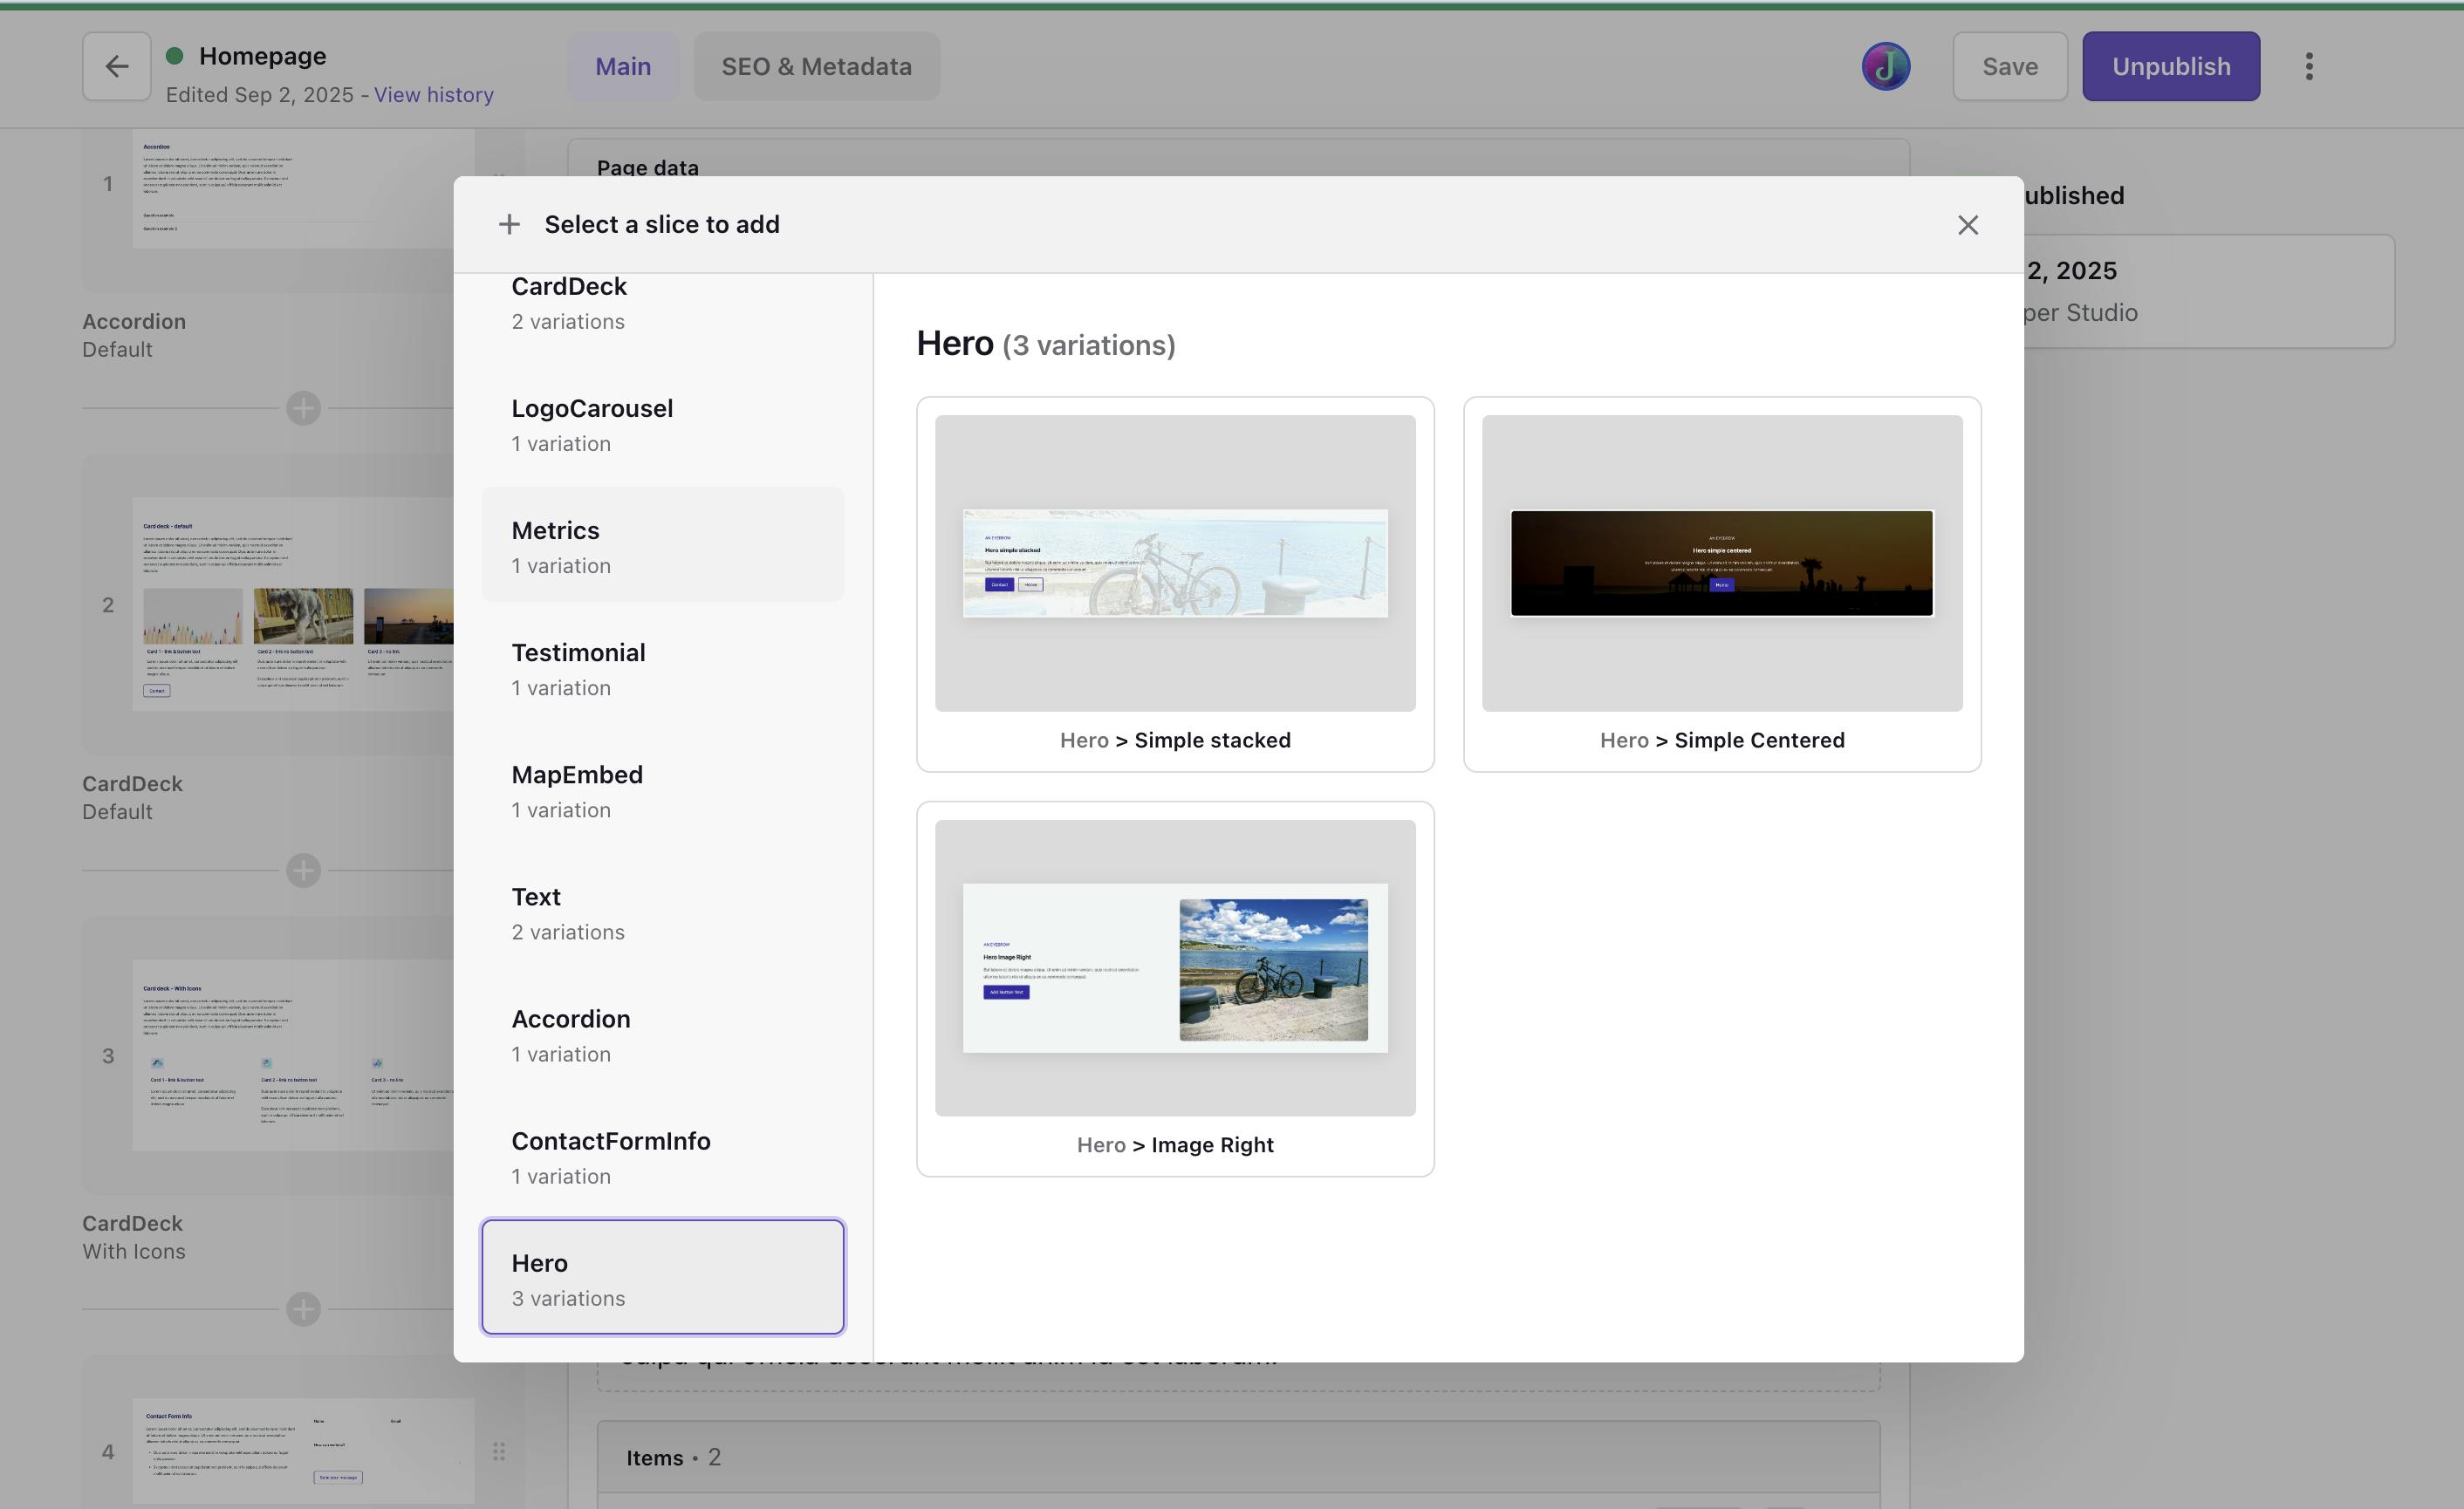
Task: Choose Hero Simple Centered variation
Action: 1721,584
